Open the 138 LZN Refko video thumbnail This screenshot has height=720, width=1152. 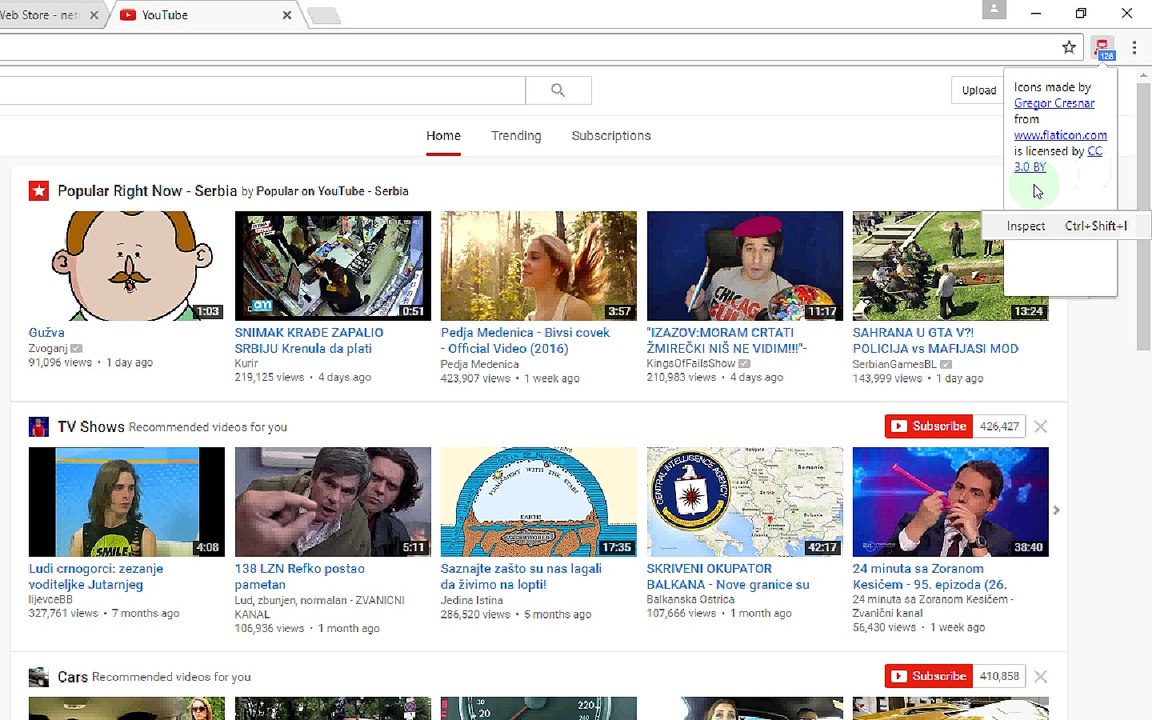pyautogui.click(x=333, y=502)
